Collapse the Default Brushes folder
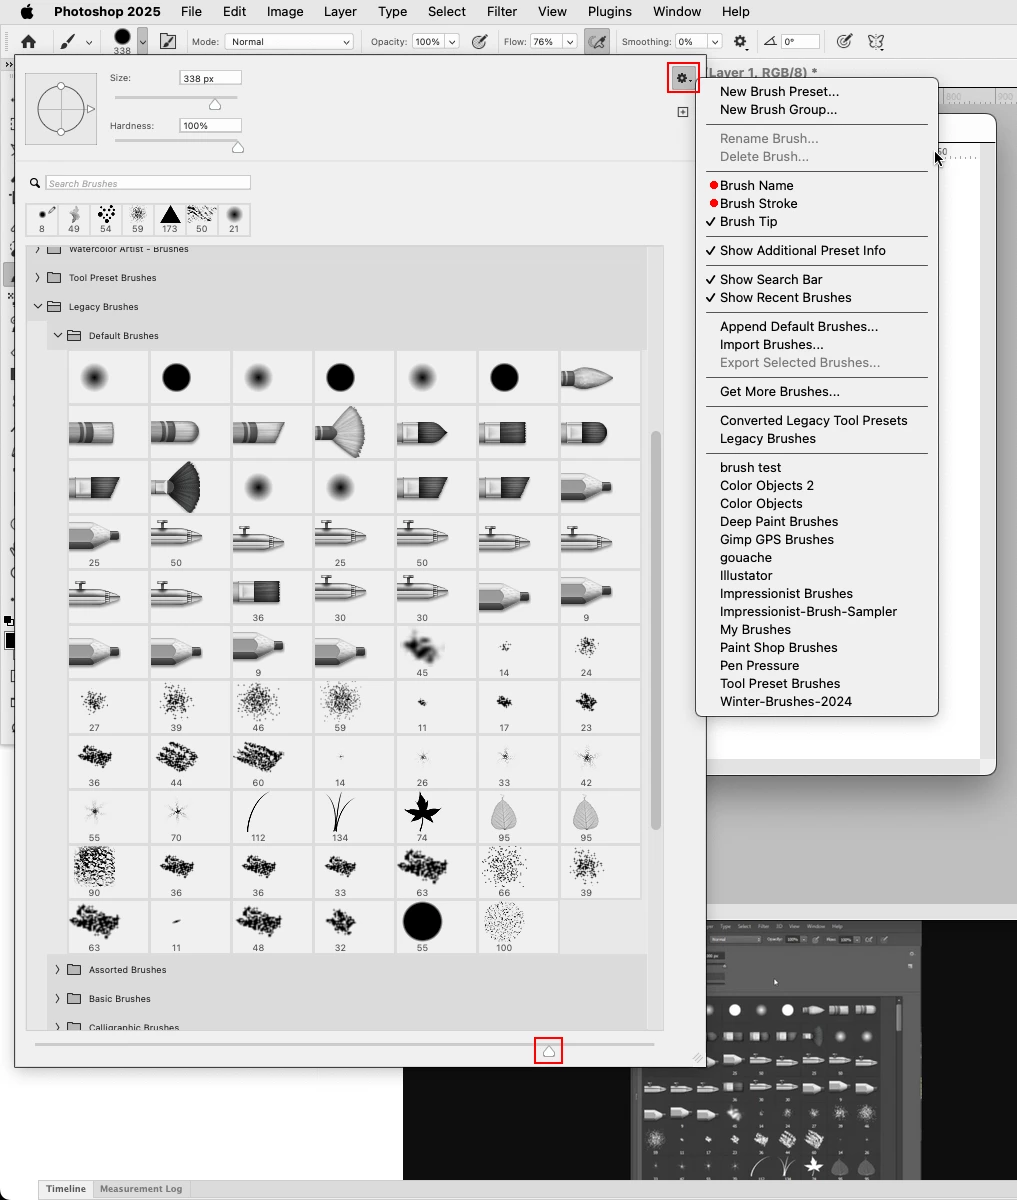 pyautogui.click(x=58, y=336)
